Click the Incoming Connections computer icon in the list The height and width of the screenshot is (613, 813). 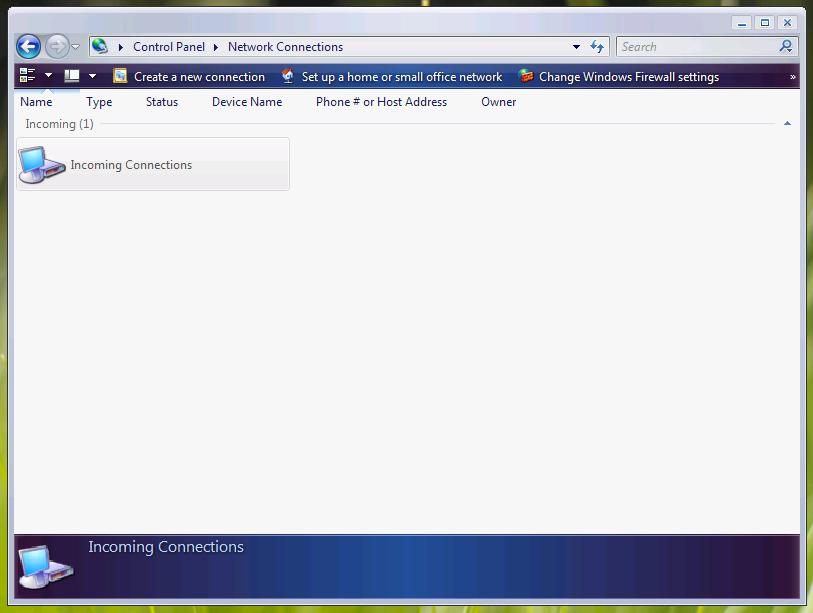coord(41,165)
